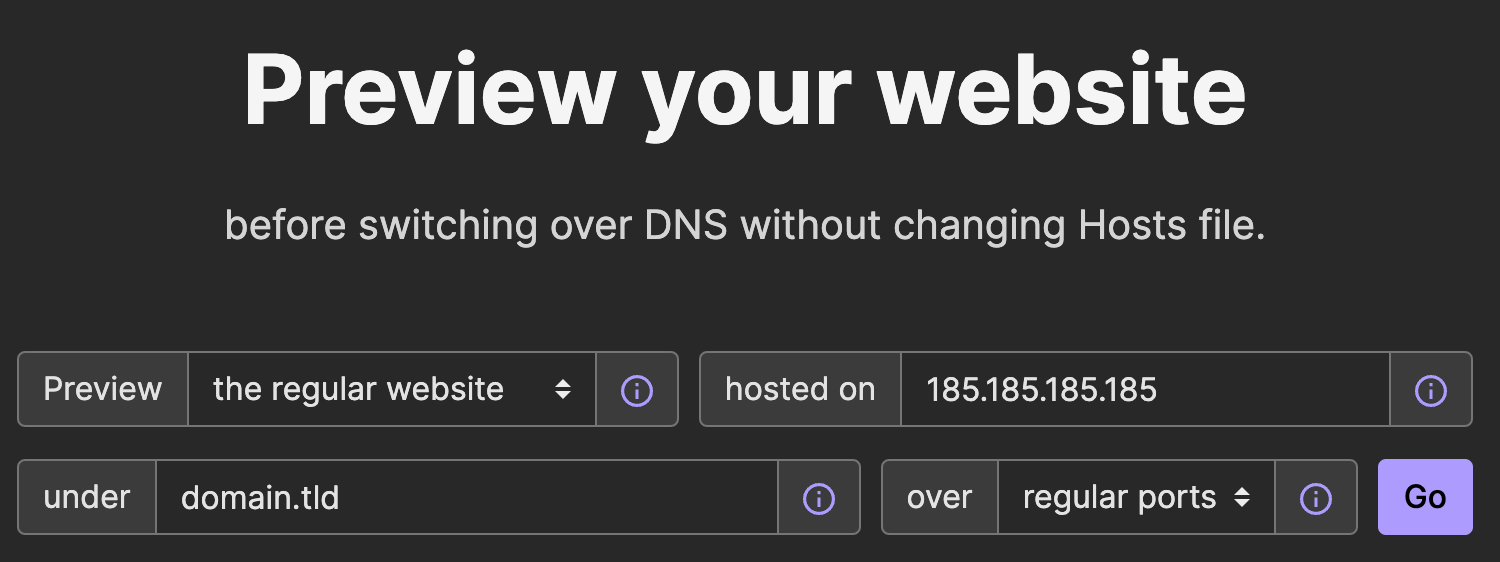The width and height of the screenshot is (1500, 562).
Task: Click the info icon beside the domain.tld field
Action: pyautogui.click(x=819, y=498)
